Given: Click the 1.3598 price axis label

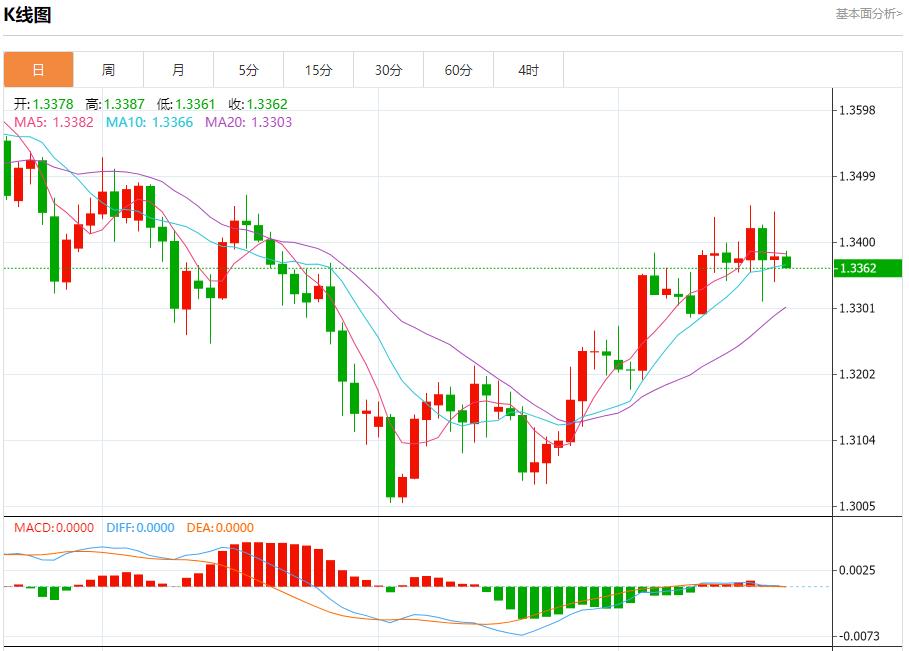Looking at the screenshot, I should tap(859, 110).
